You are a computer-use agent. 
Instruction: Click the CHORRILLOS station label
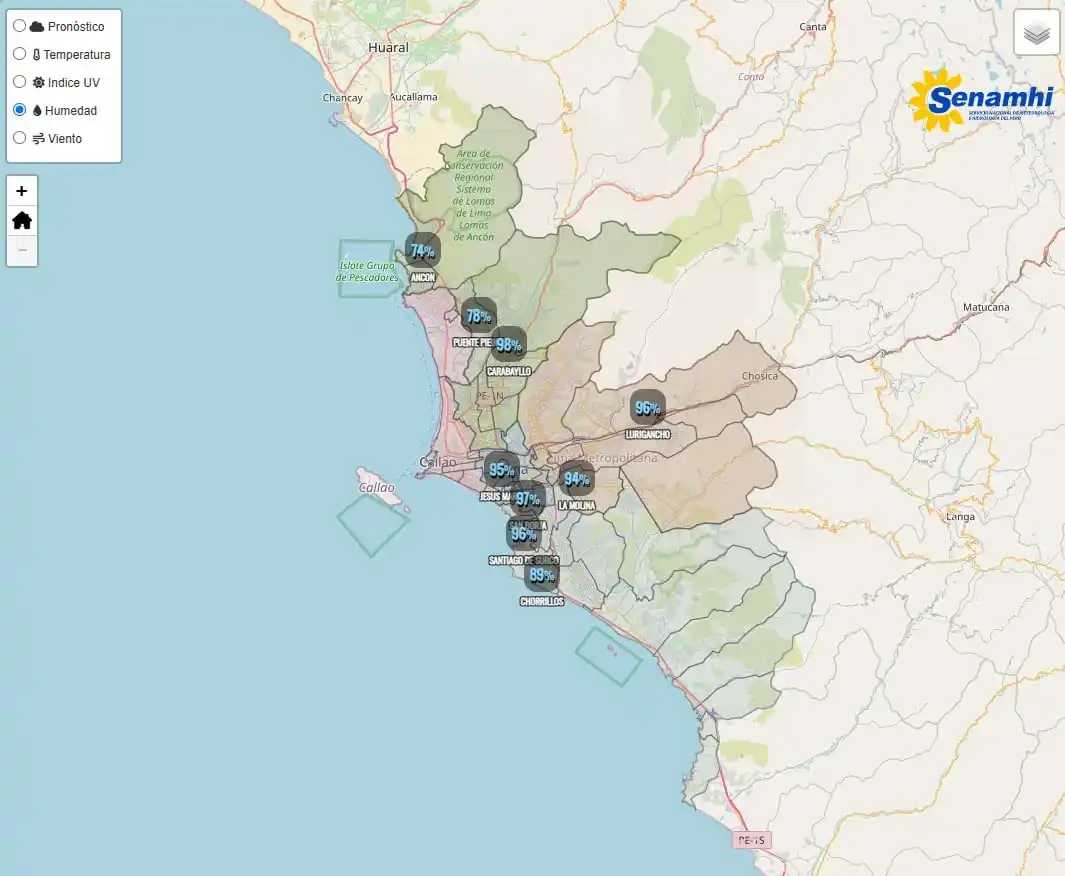pyautogui.click(x=542, y=601)
